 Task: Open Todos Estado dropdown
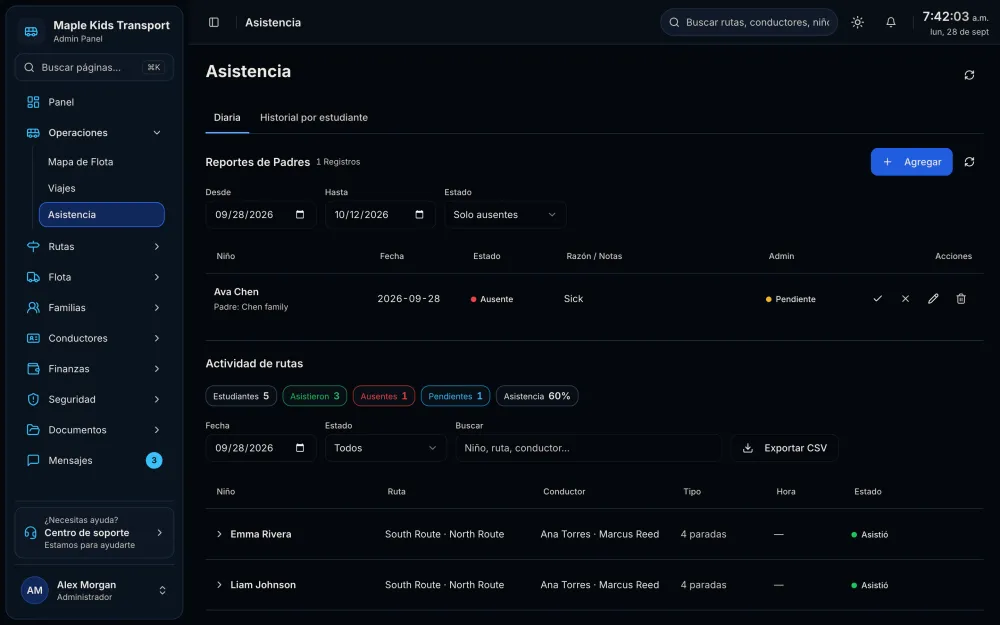(385, 448)
